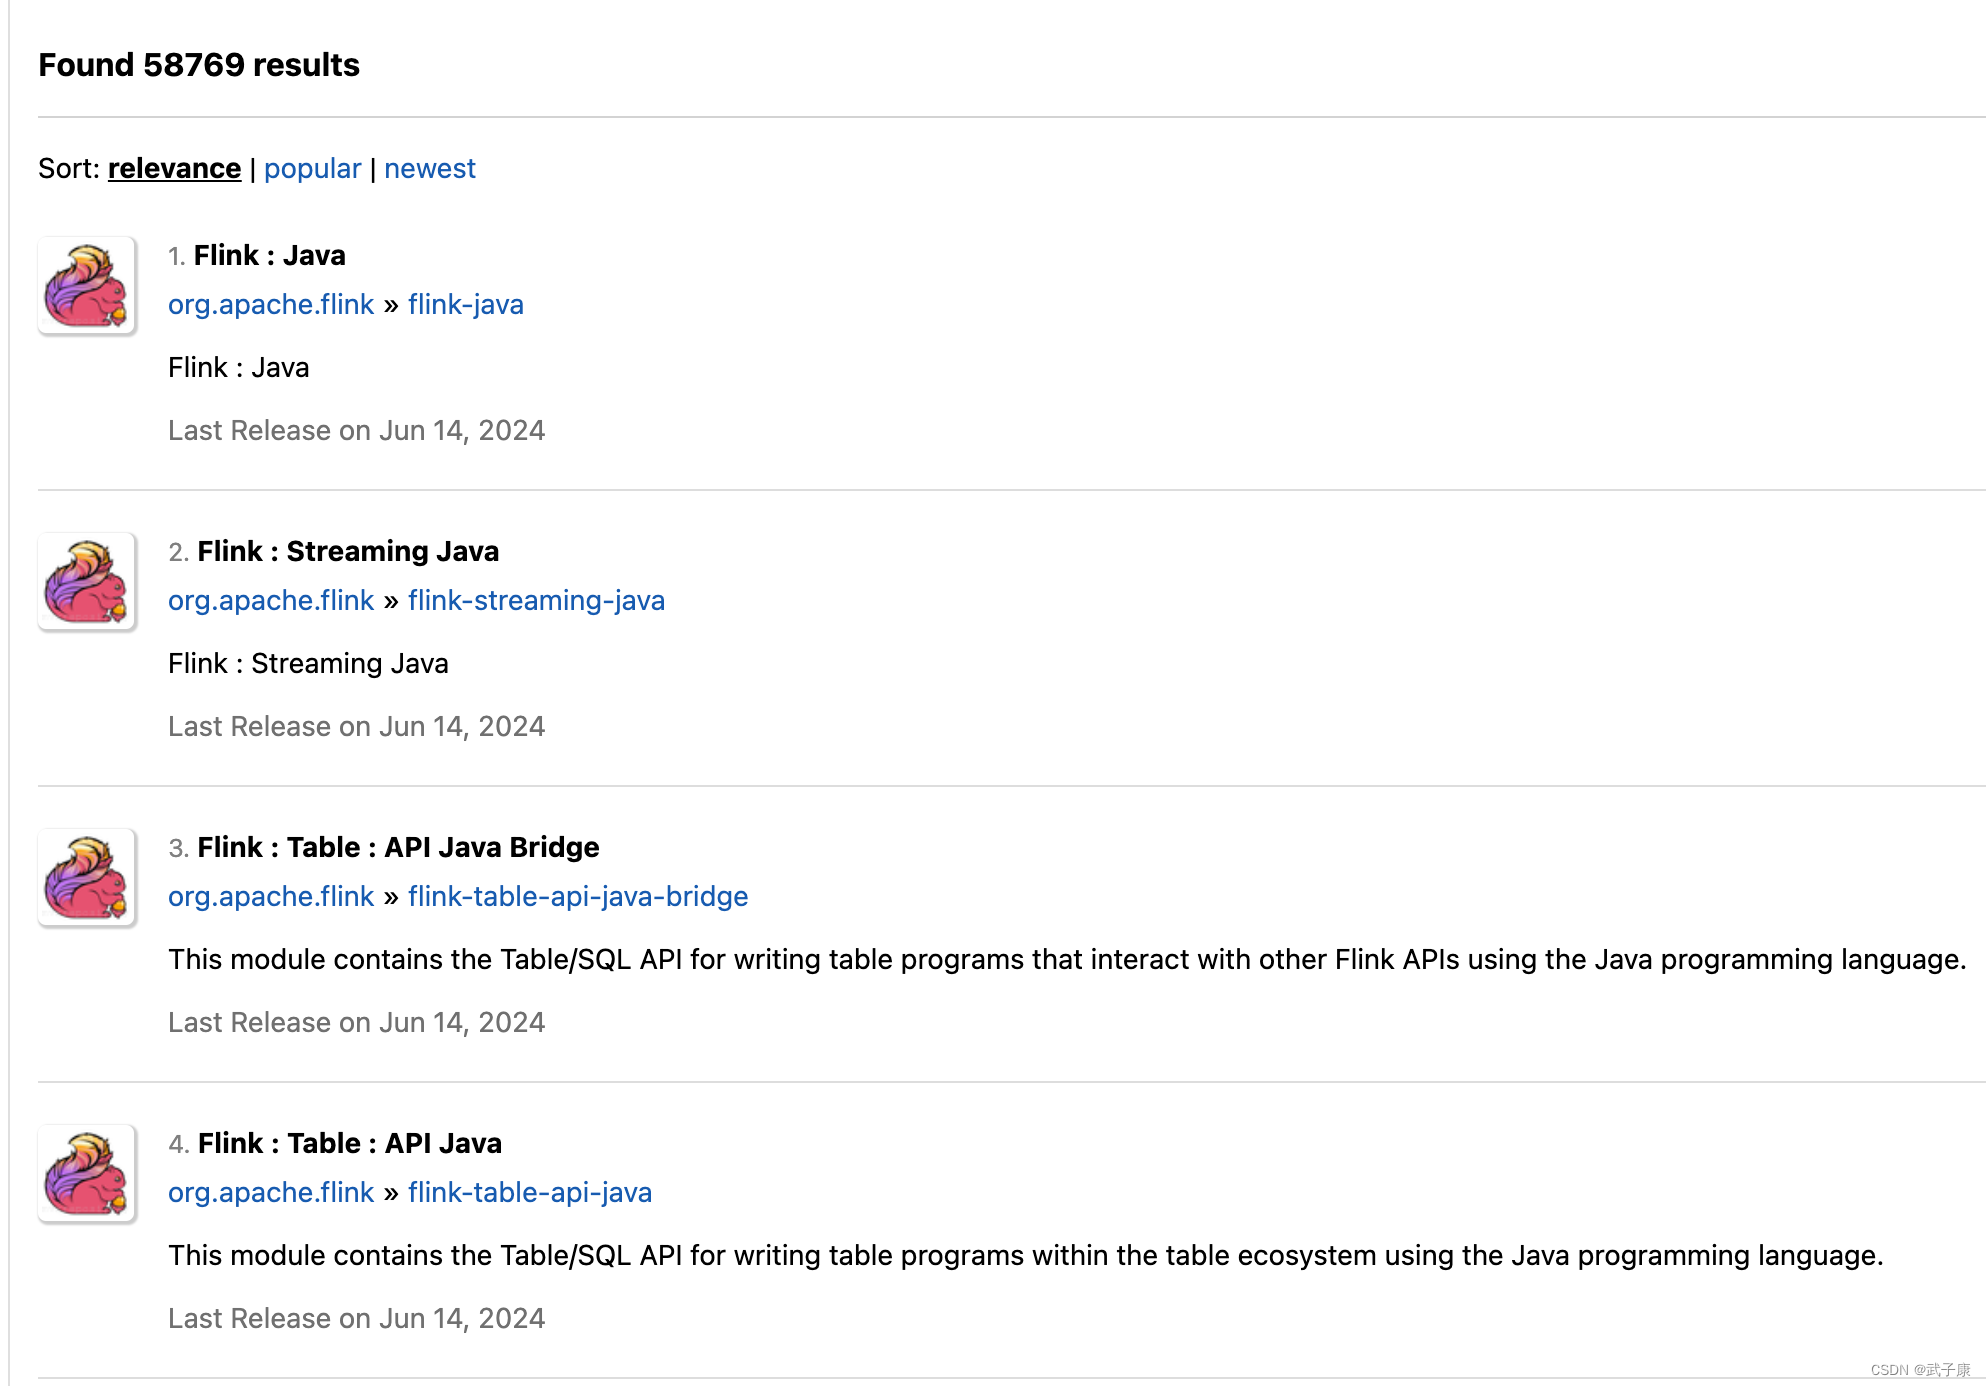Screen dimensions: 1986x1386
Task: Click the Flink : Streaming Java heading
Action: pos(347,551)
